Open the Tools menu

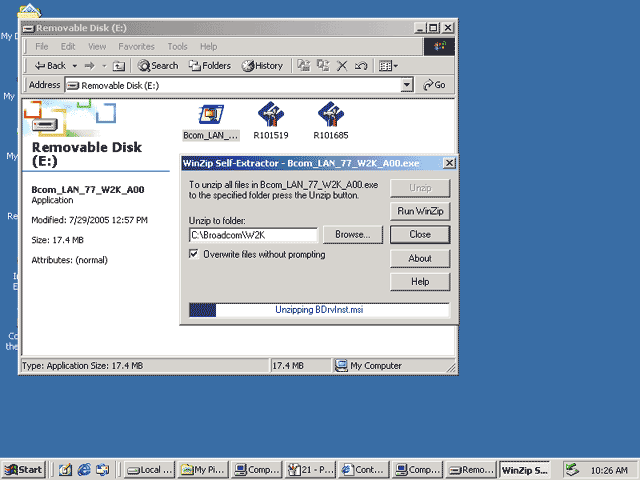pyautogui.click(x=177, y=47)
